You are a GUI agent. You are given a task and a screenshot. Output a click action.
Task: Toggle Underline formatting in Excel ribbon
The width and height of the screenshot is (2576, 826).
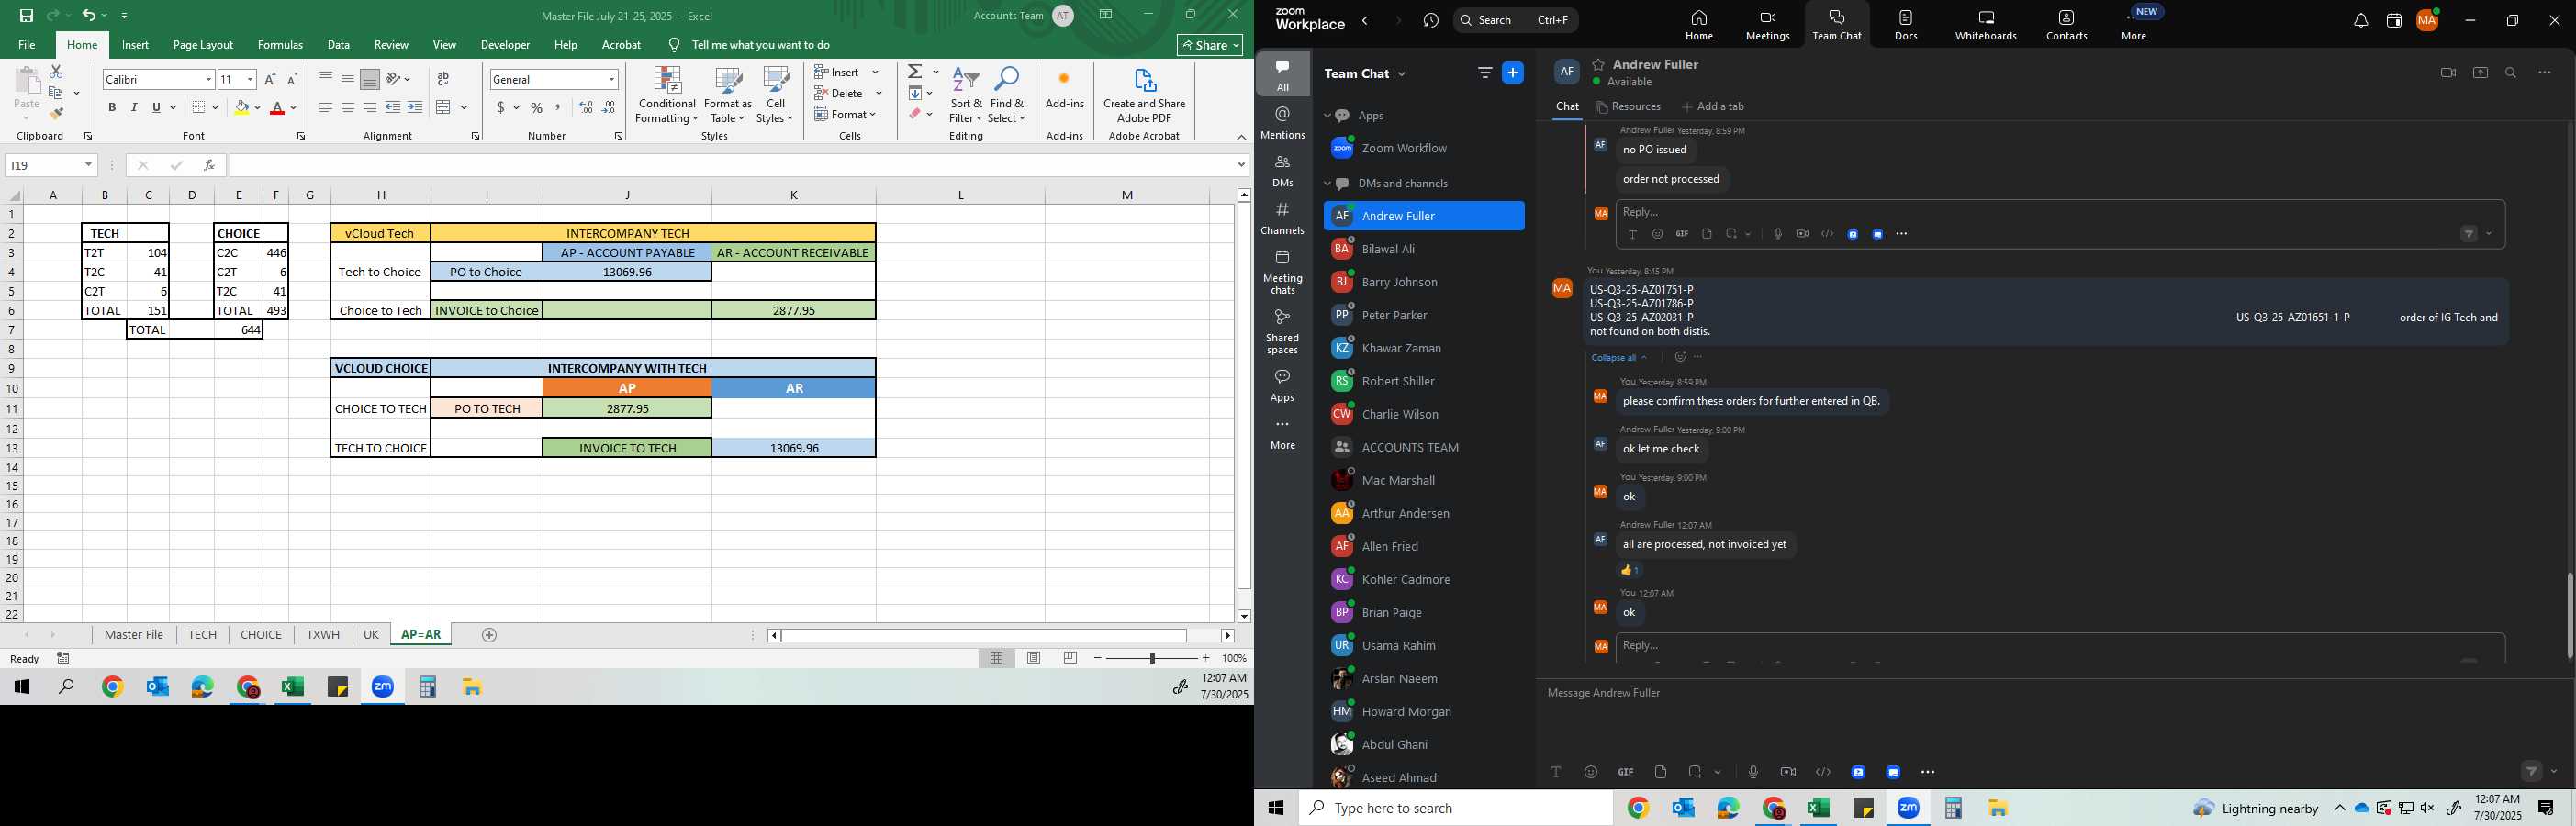pos(156,108)
